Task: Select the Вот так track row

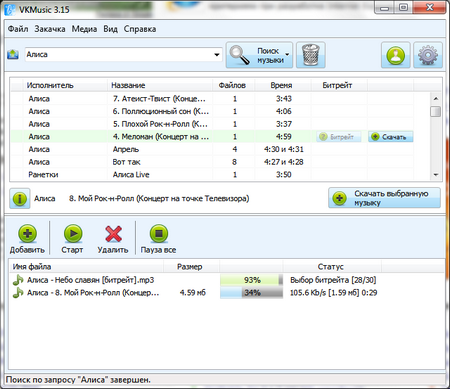Action: tap(212, 162)
